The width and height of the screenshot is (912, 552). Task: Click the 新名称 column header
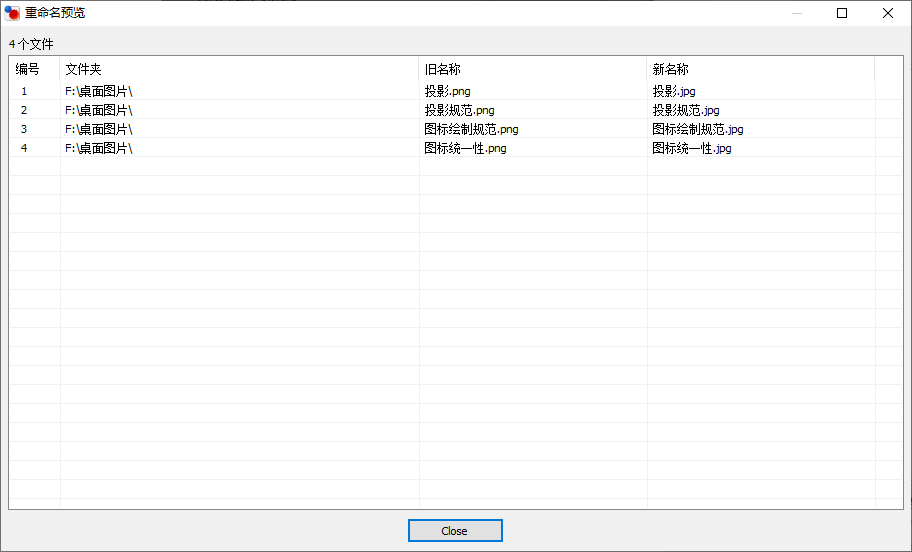pyautogui.click(x=760, y=69)
